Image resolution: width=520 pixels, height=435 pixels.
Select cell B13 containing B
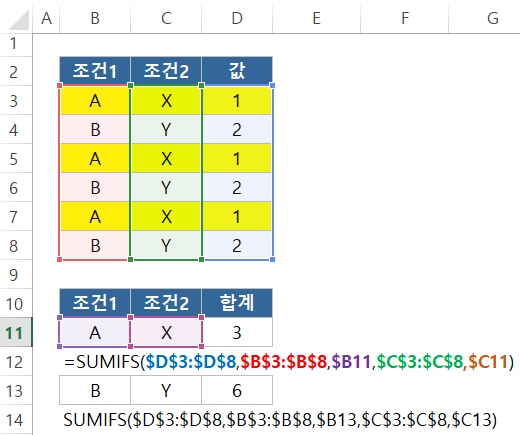click(95, 390)
